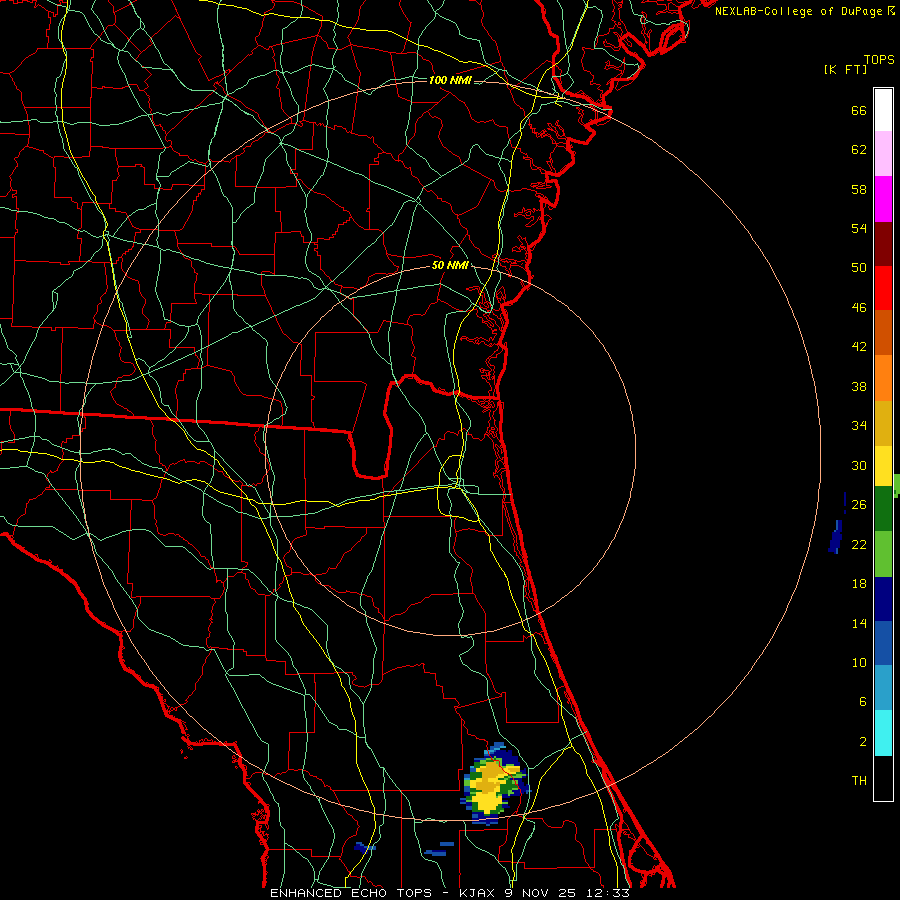Click the '22' legend value
Image resolution: width=900 pixels, height=900 pixels.
click(859, 544)
